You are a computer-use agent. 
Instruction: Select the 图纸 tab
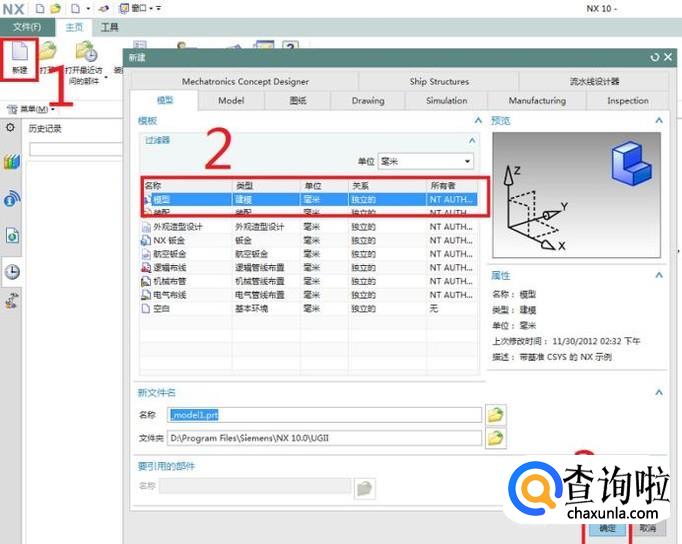point(298,100)
